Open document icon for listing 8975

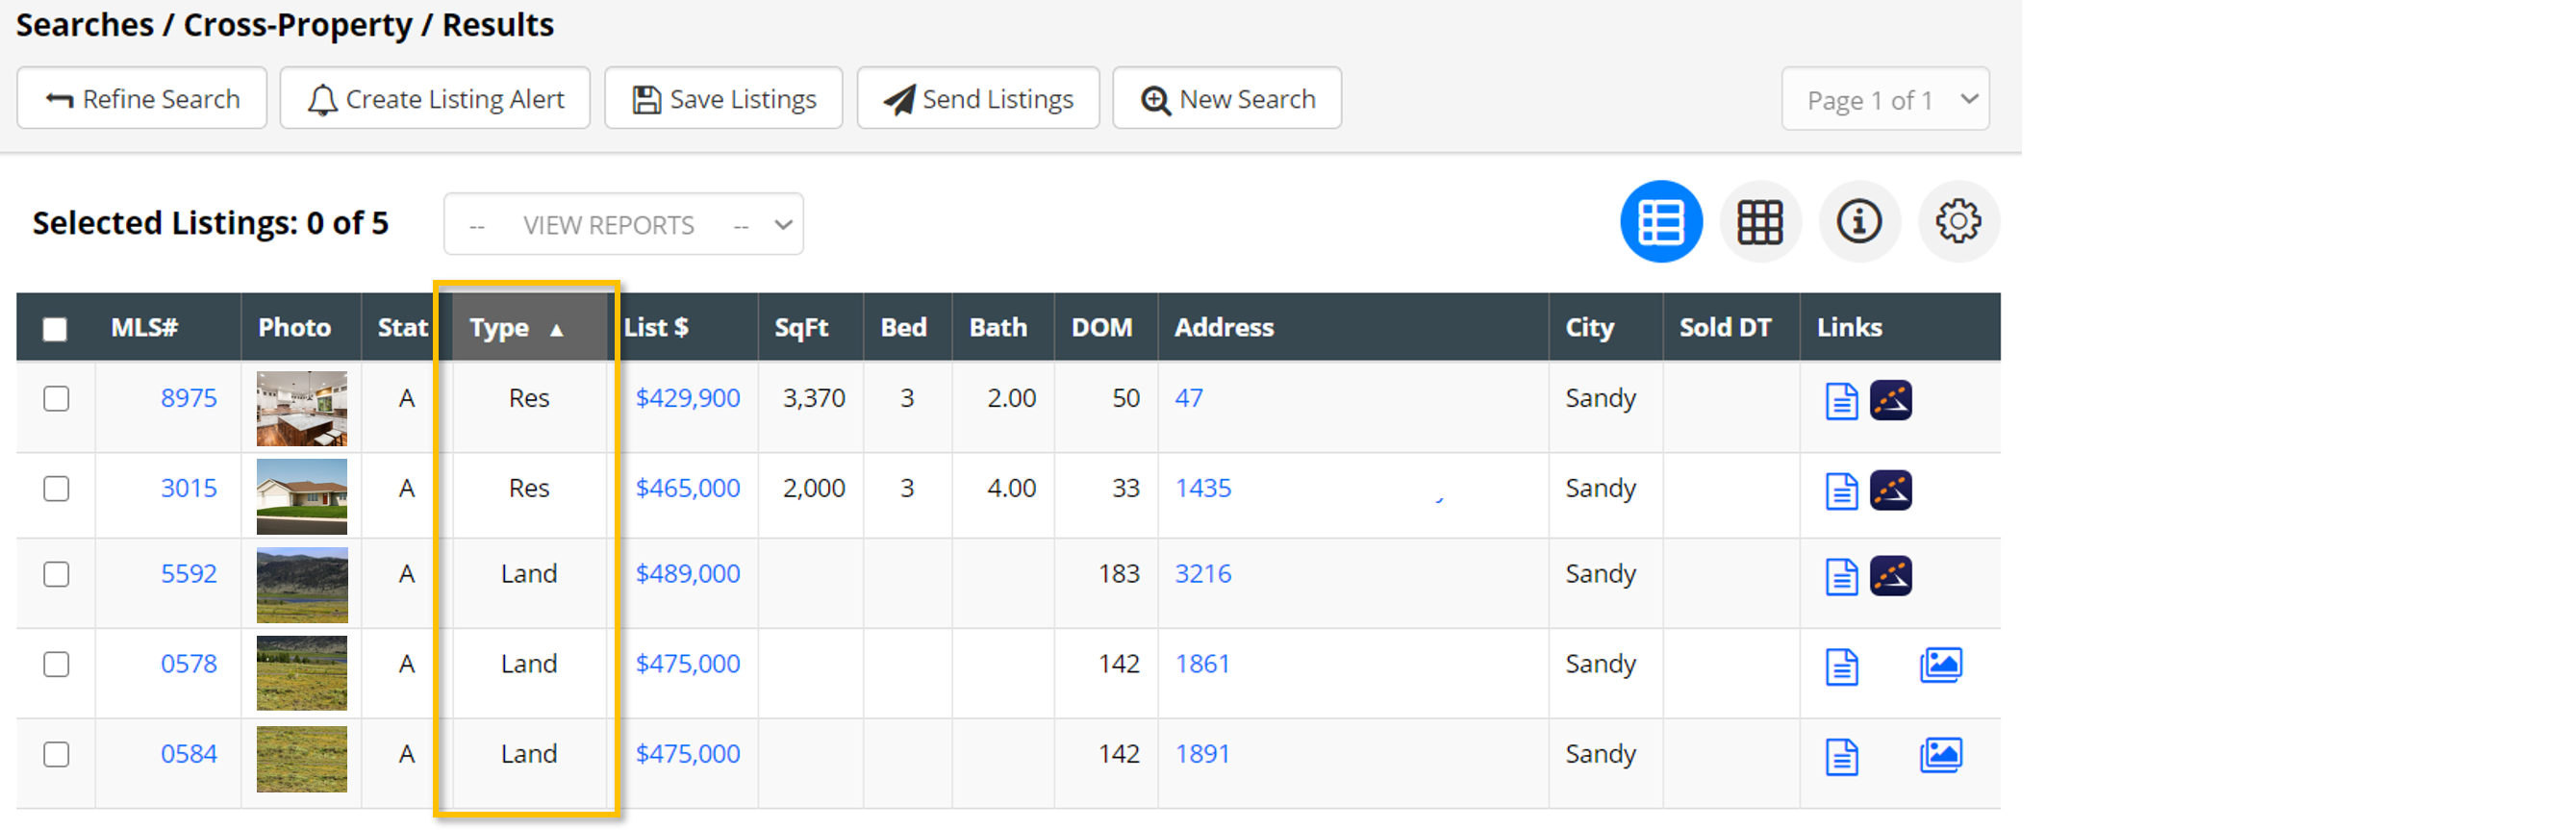tap(1841, 401)
